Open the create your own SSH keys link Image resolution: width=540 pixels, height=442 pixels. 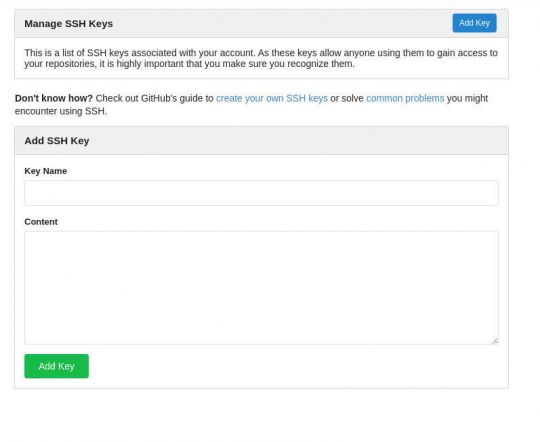(x=272, y=99)
